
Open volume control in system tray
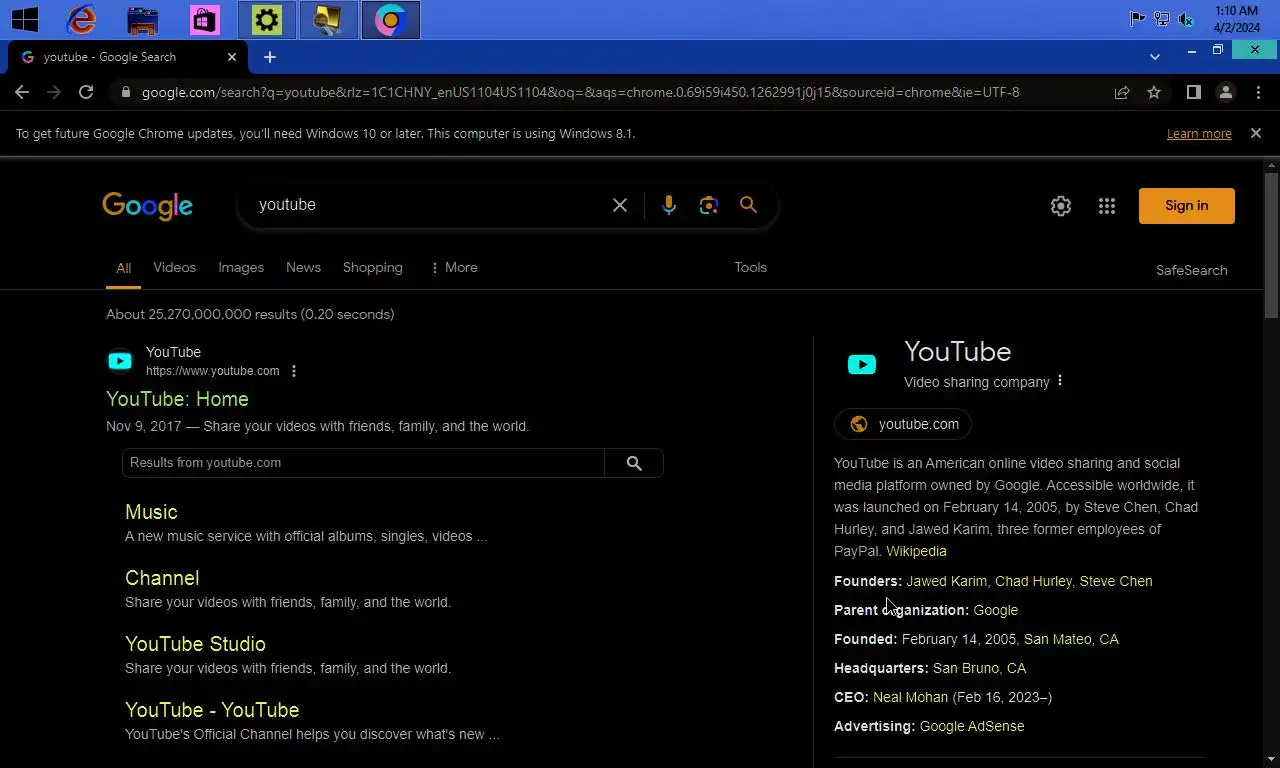(1186, 19)
